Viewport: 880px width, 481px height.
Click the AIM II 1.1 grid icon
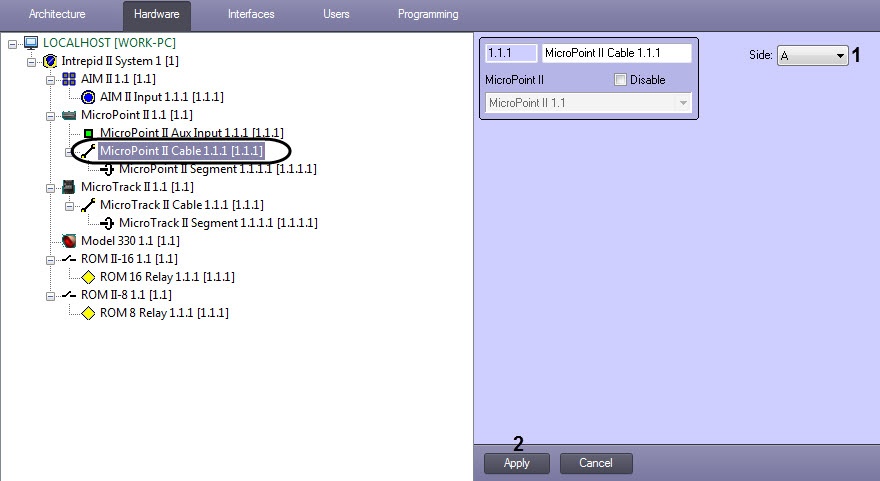click(69, 79)
